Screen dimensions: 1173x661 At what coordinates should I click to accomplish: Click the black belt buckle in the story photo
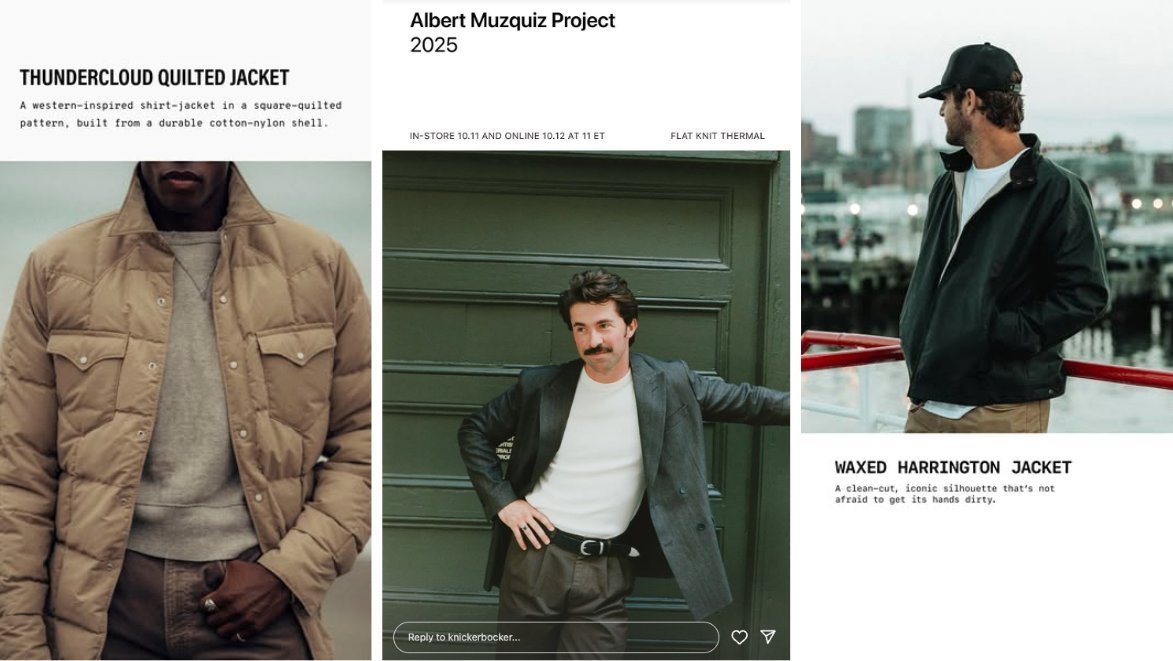[x=593, y=547]
